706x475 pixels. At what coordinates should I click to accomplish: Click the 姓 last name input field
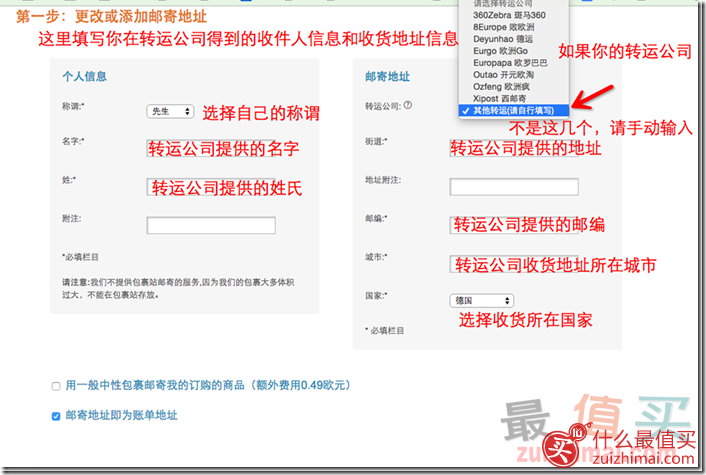[211, 187]
